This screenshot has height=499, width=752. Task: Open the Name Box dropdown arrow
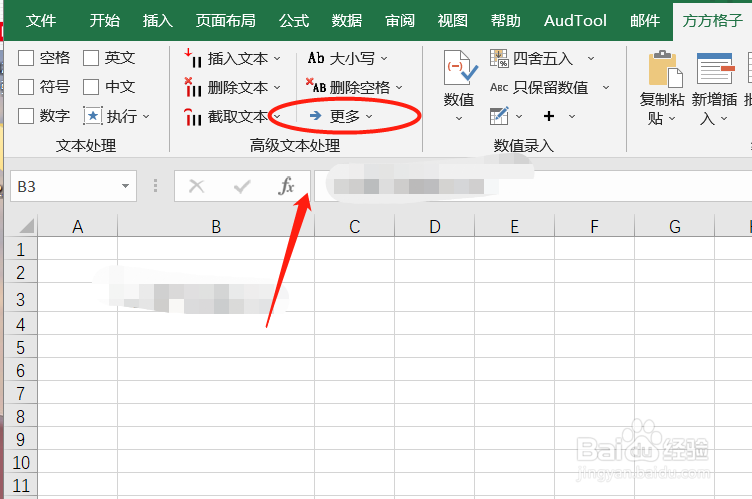[125, 186]
